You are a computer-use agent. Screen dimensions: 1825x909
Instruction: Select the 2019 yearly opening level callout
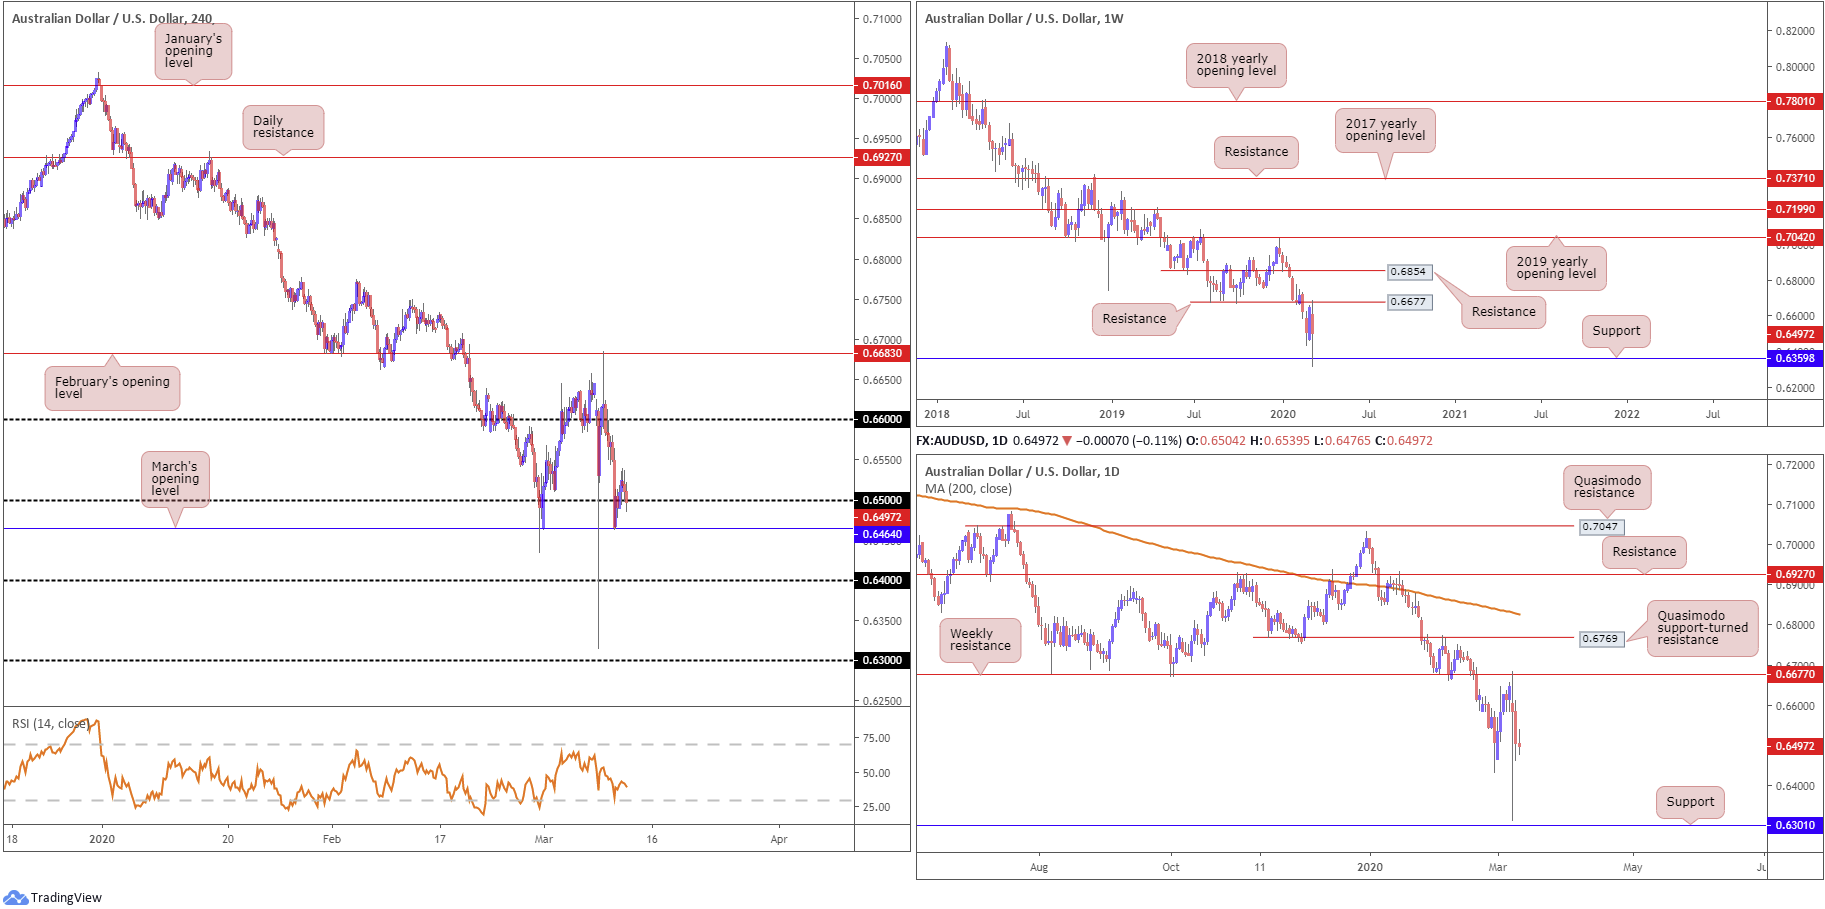[x=1556, y=268]
